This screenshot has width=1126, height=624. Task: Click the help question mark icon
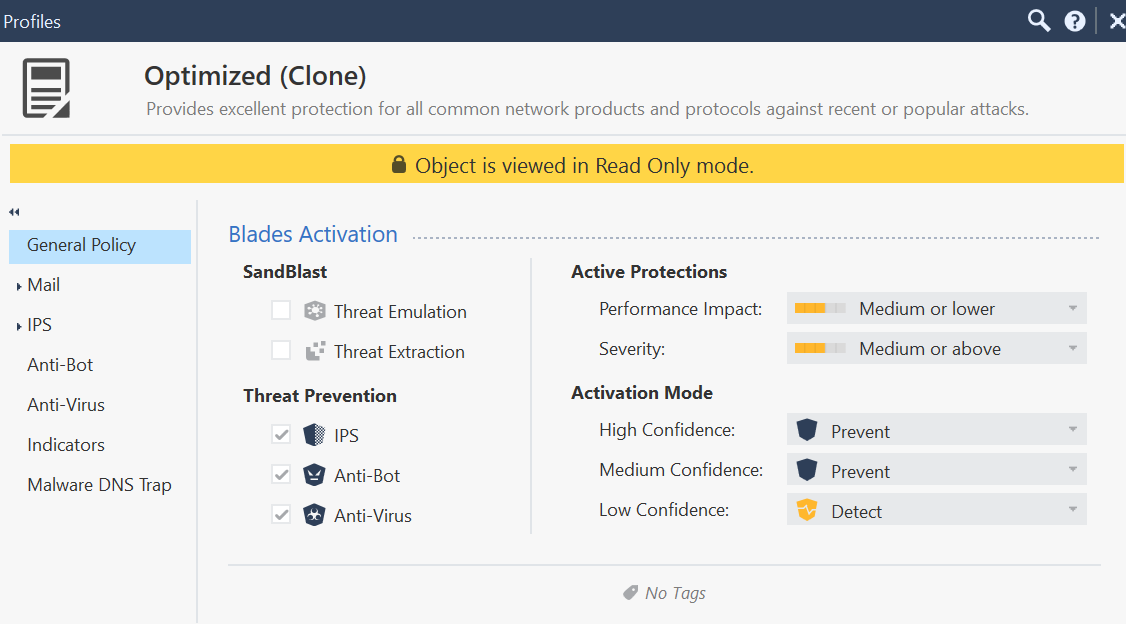pyautogui.click(x=1074, y=20)
